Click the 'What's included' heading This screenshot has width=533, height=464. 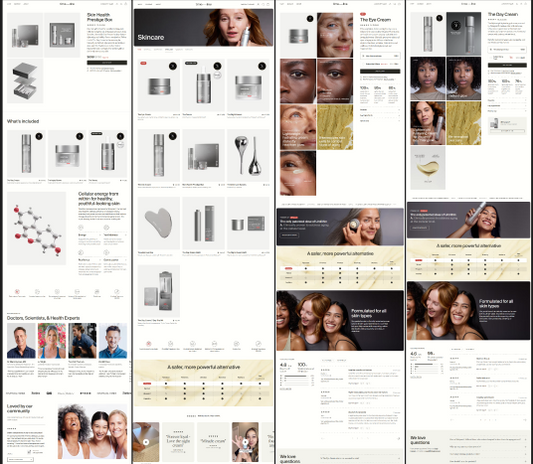pyautogui.click(x=23, y=121)
